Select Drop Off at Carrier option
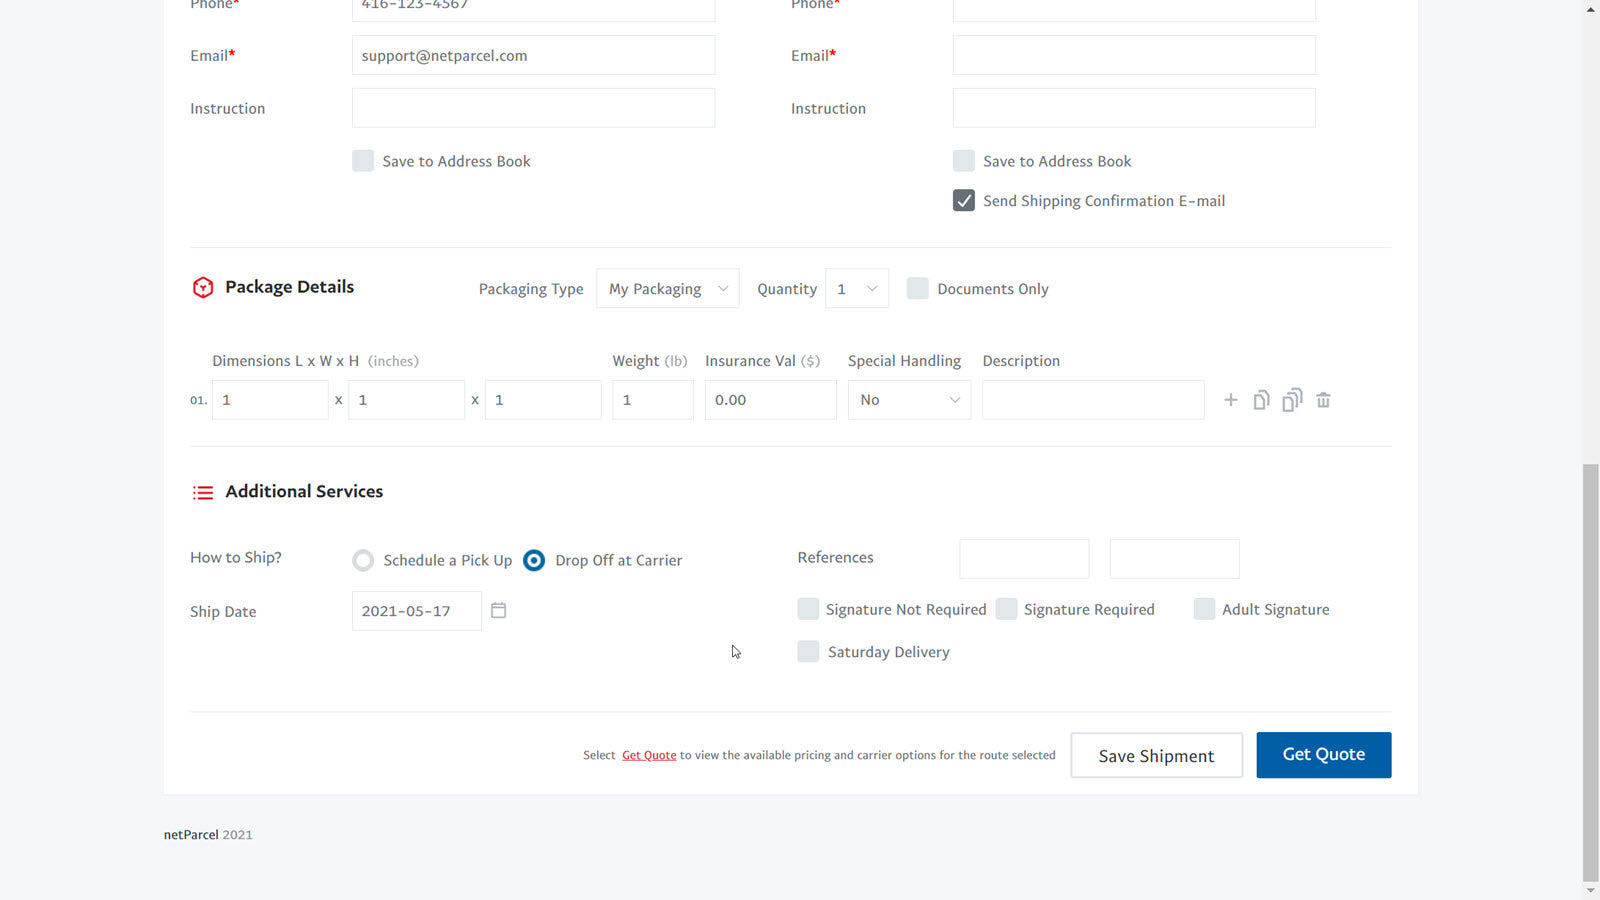Screen dimensions: 1600x900 coord(534,560)
